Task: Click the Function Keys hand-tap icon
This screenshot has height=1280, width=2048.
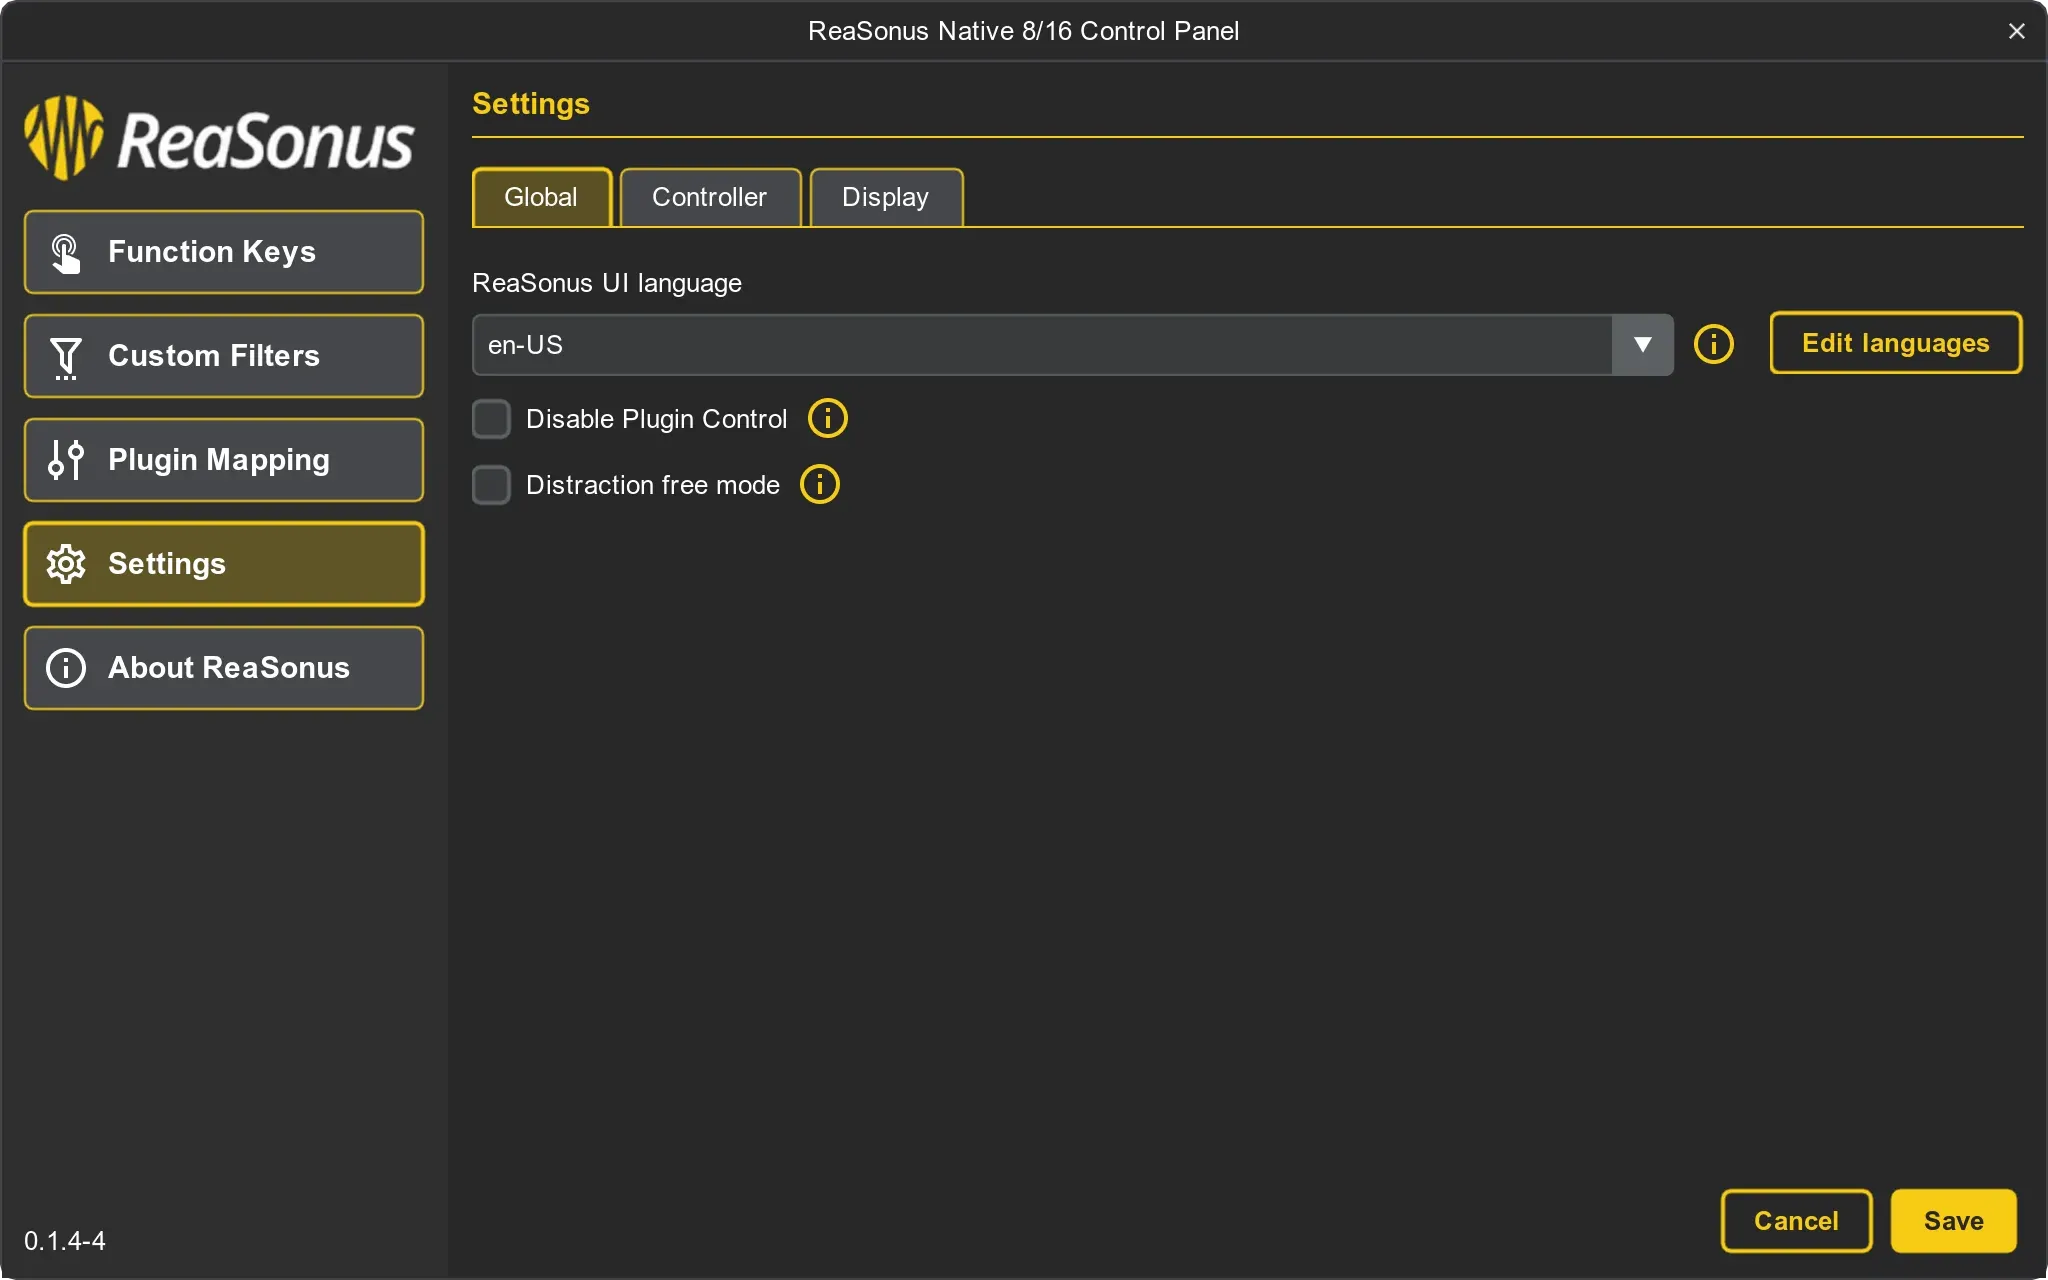Action: 66,253
